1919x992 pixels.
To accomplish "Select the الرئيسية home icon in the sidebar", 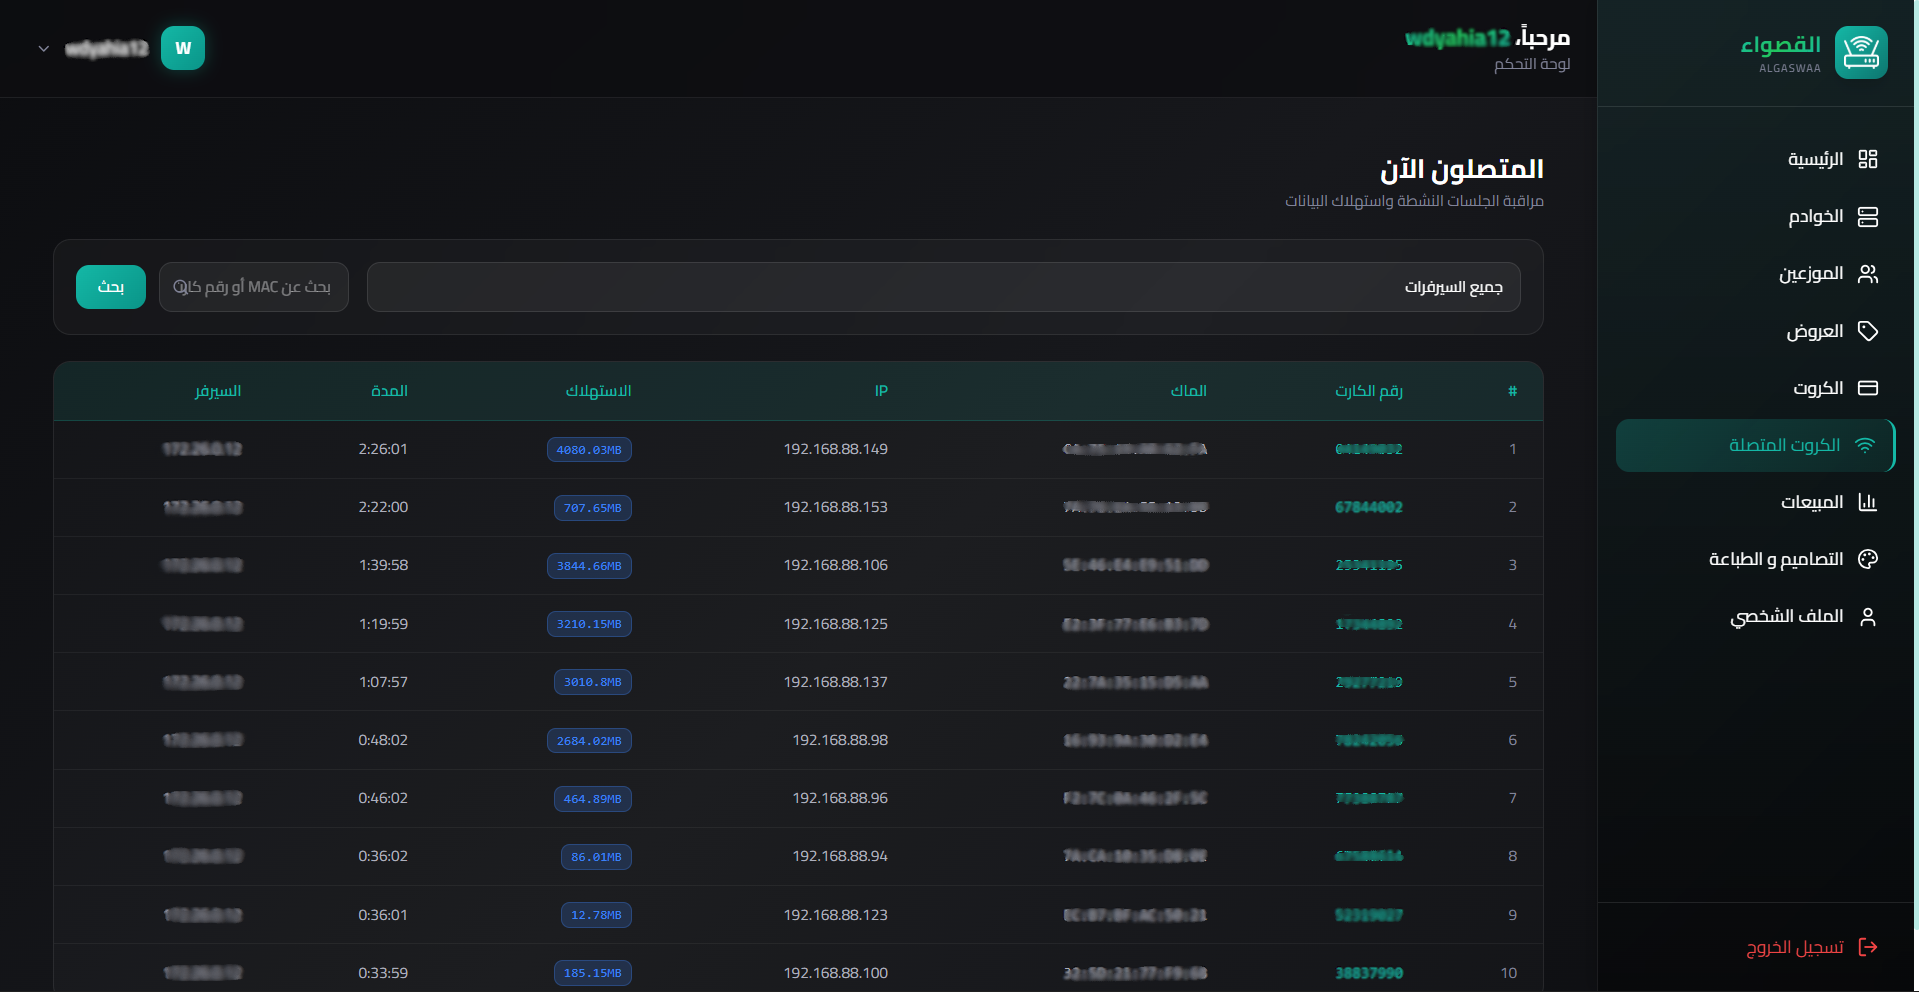I will 1869,158.
